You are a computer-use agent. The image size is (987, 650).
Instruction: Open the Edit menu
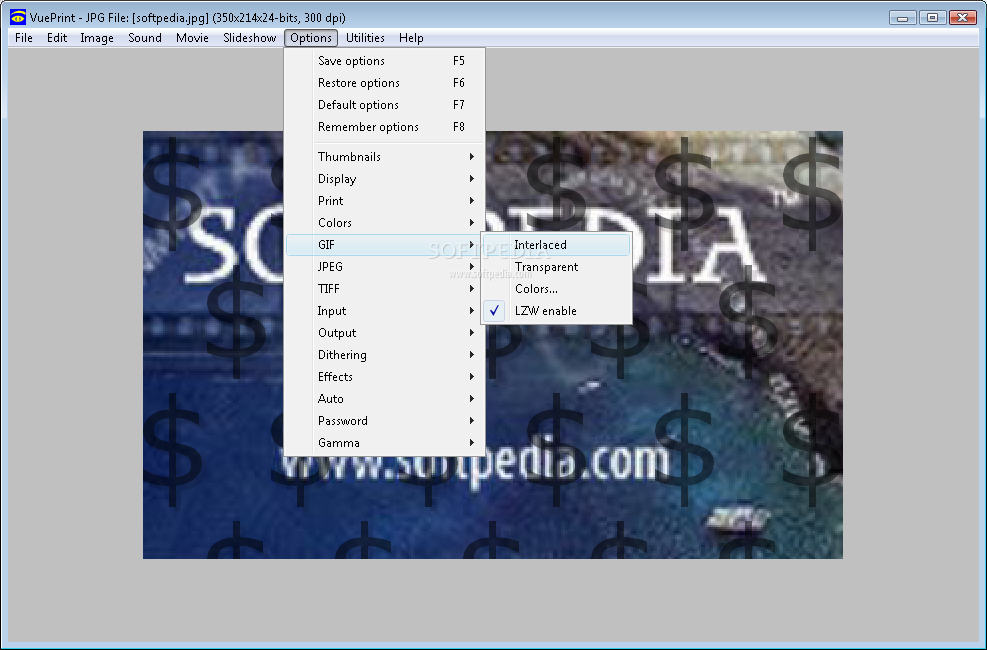click(x=57, y=38)
